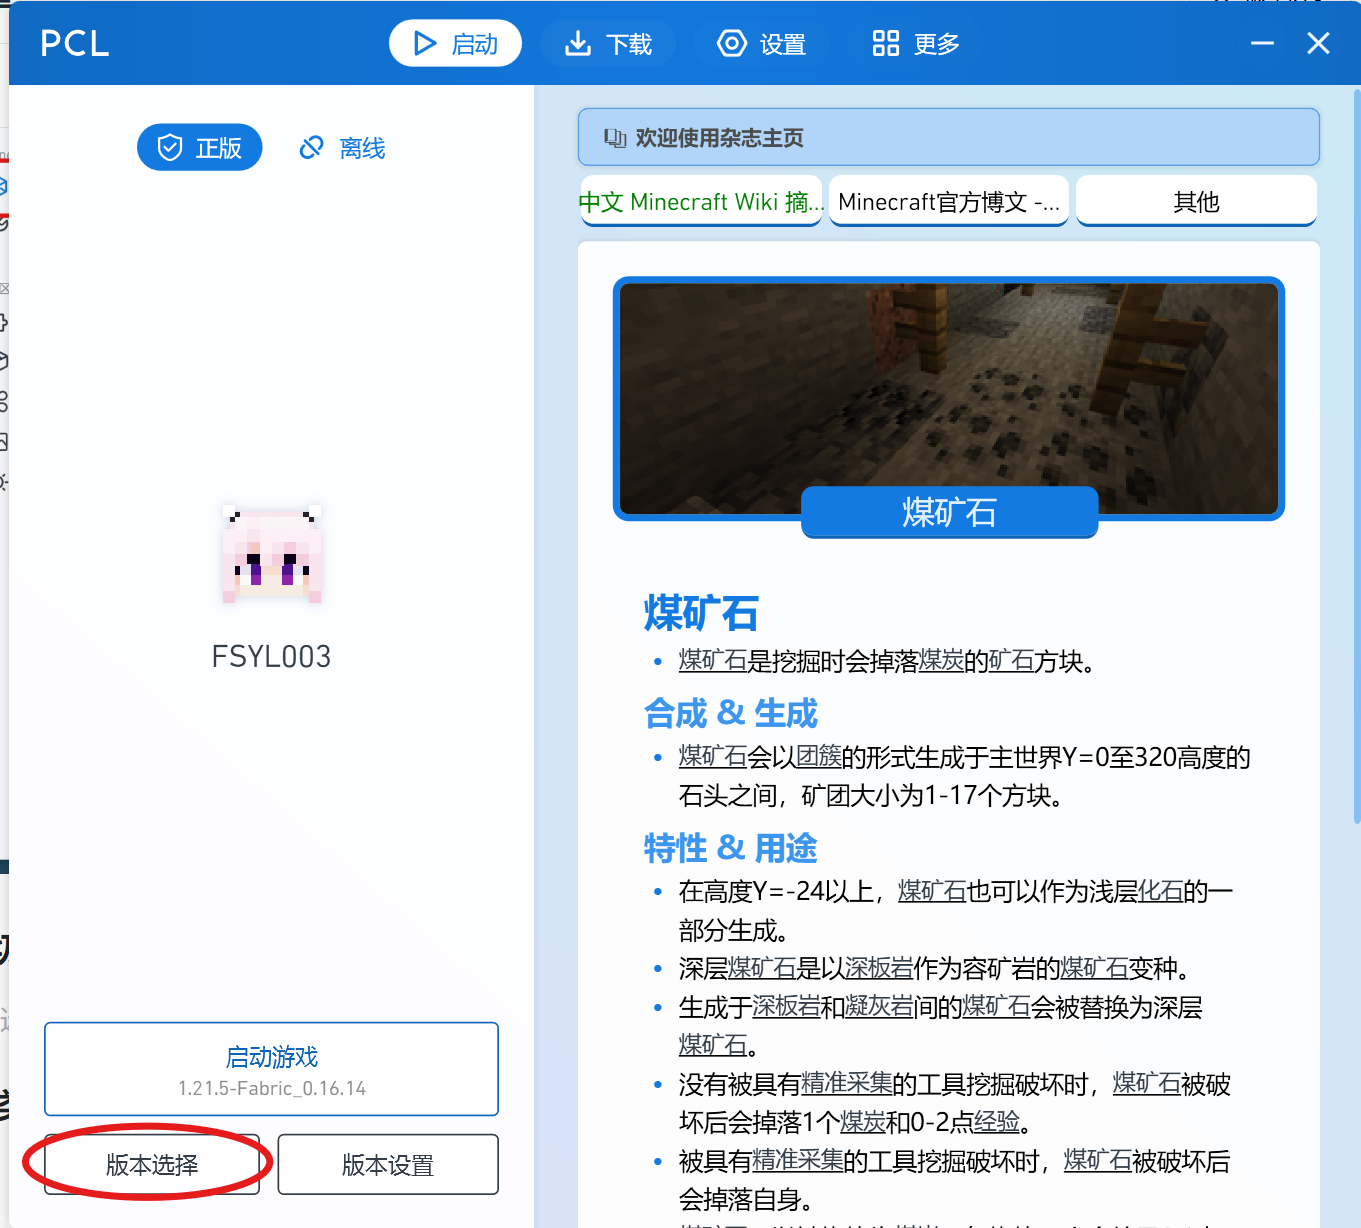1361x1228 pixels.
Task: Minimize the PCL window
Action: click(1262, 44)
